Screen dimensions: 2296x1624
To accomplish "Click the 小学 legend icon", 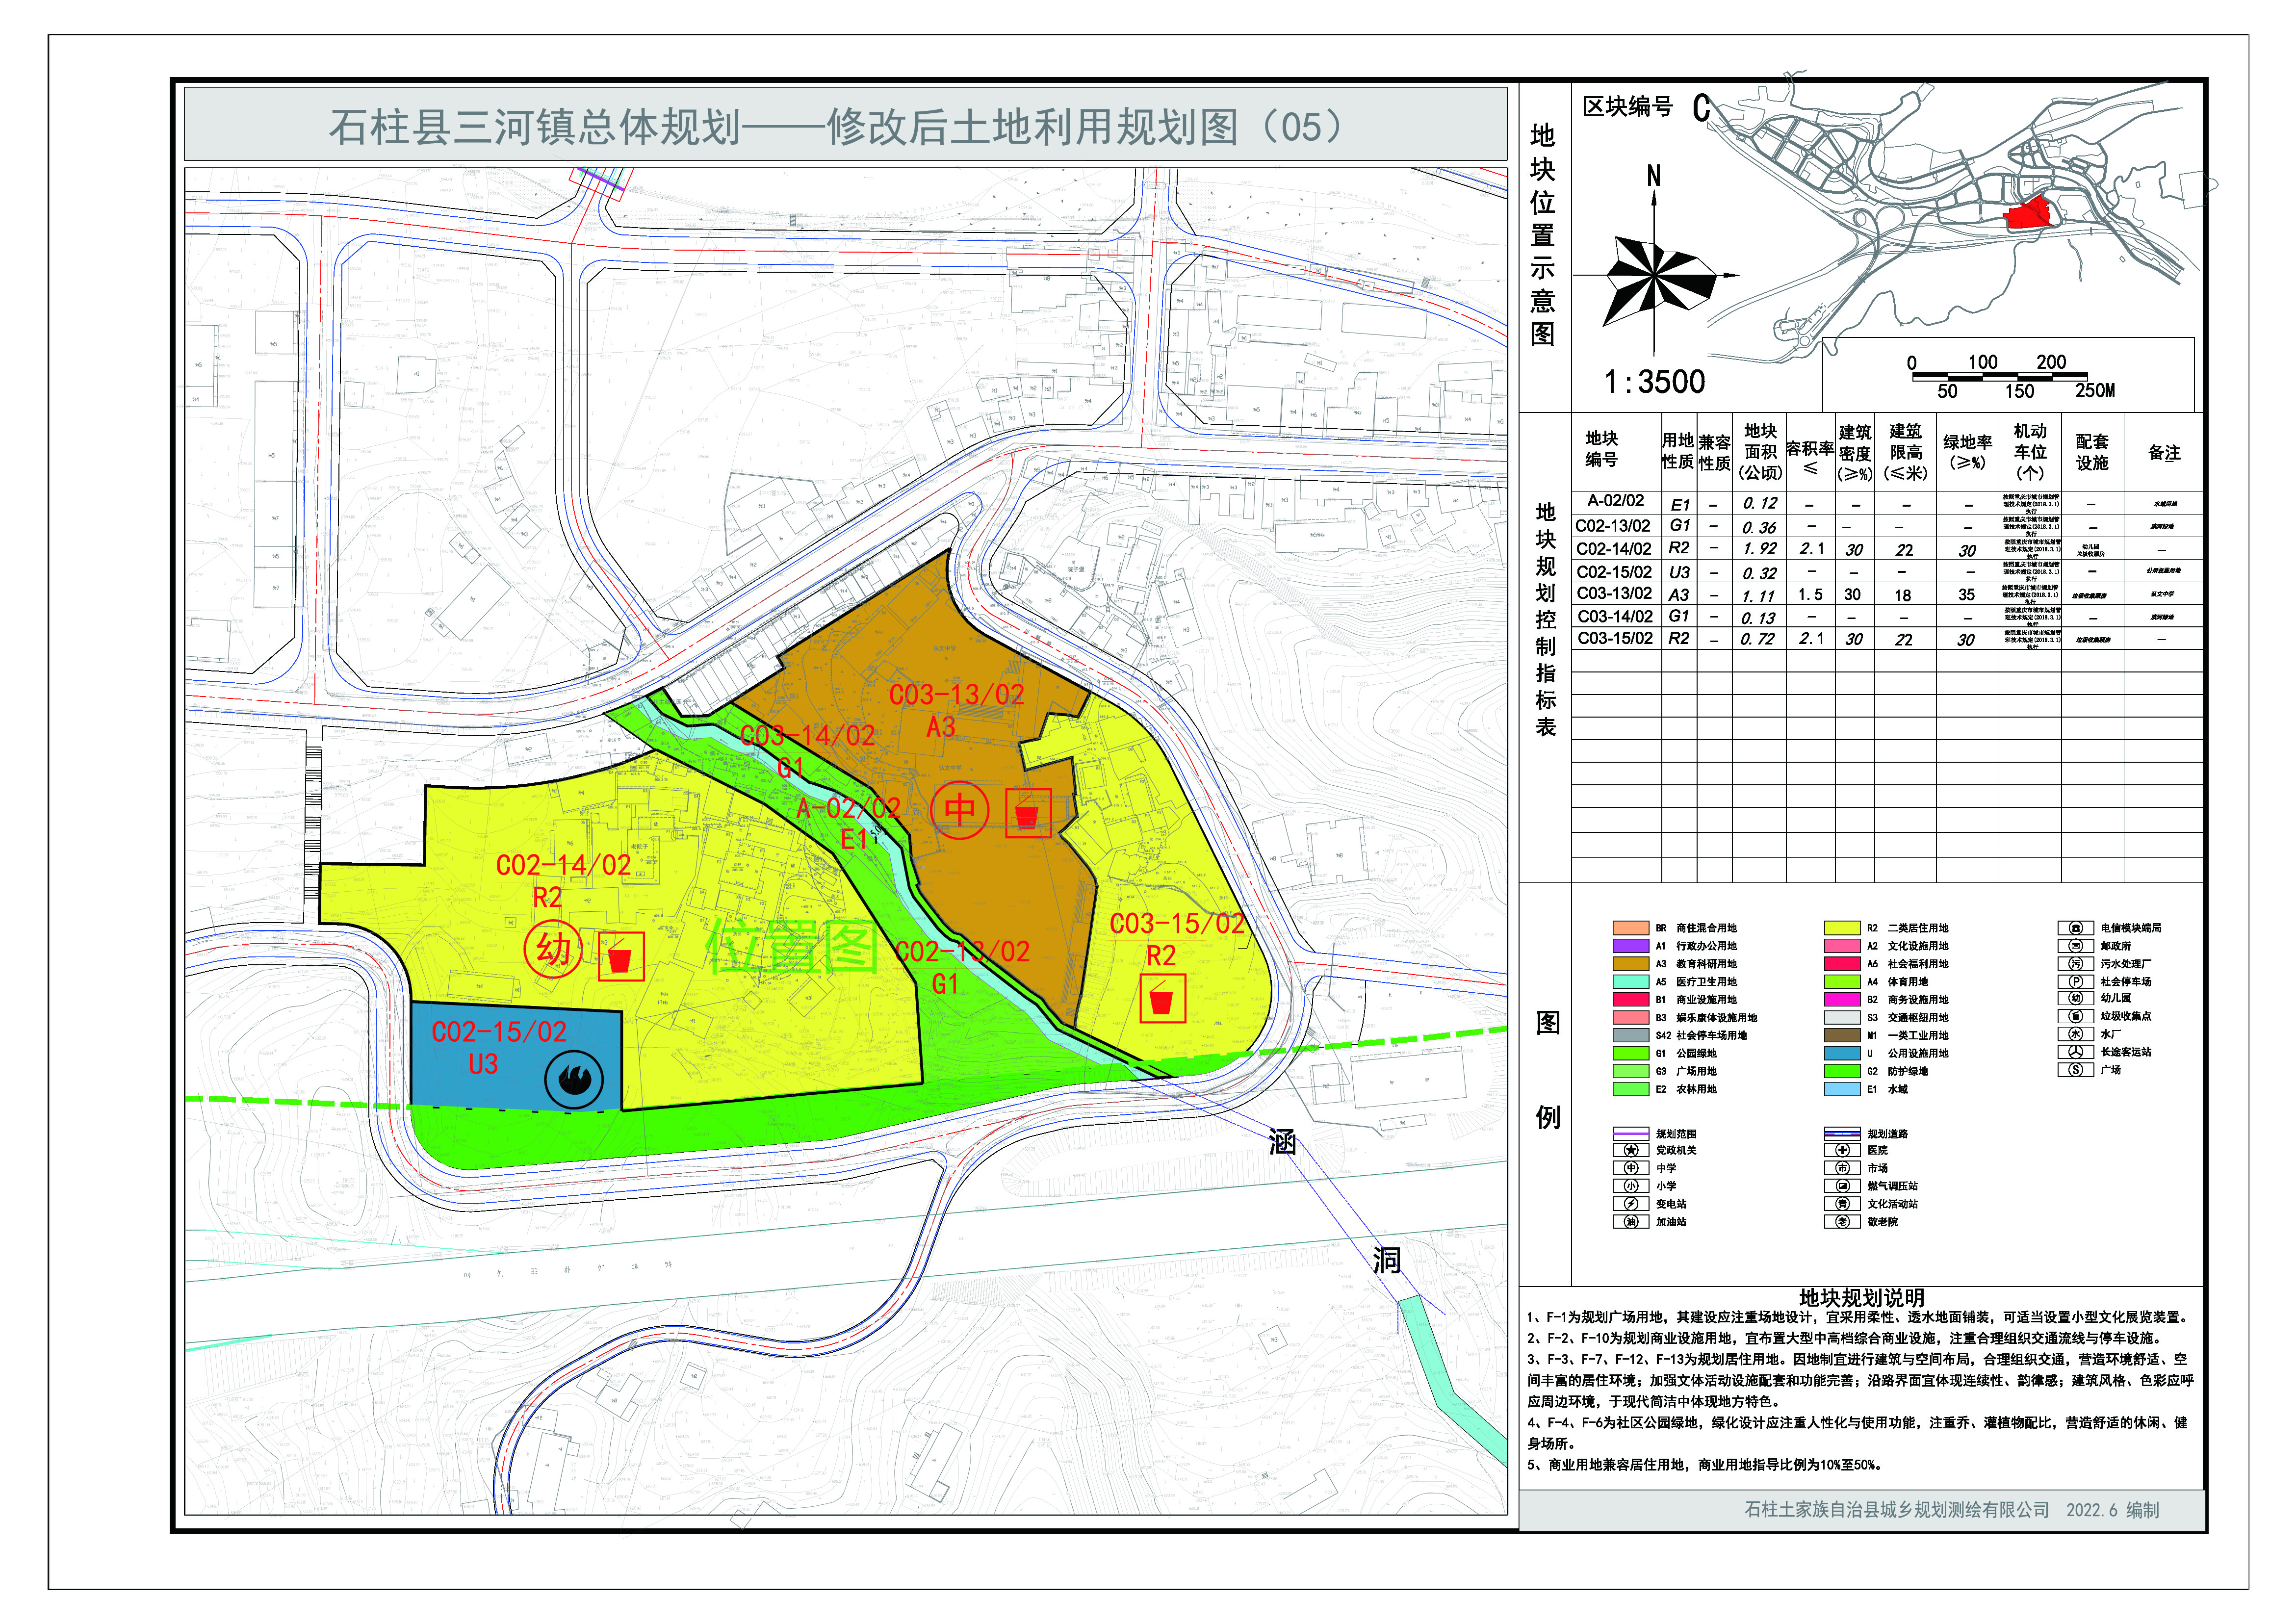I will 1630,1186.
